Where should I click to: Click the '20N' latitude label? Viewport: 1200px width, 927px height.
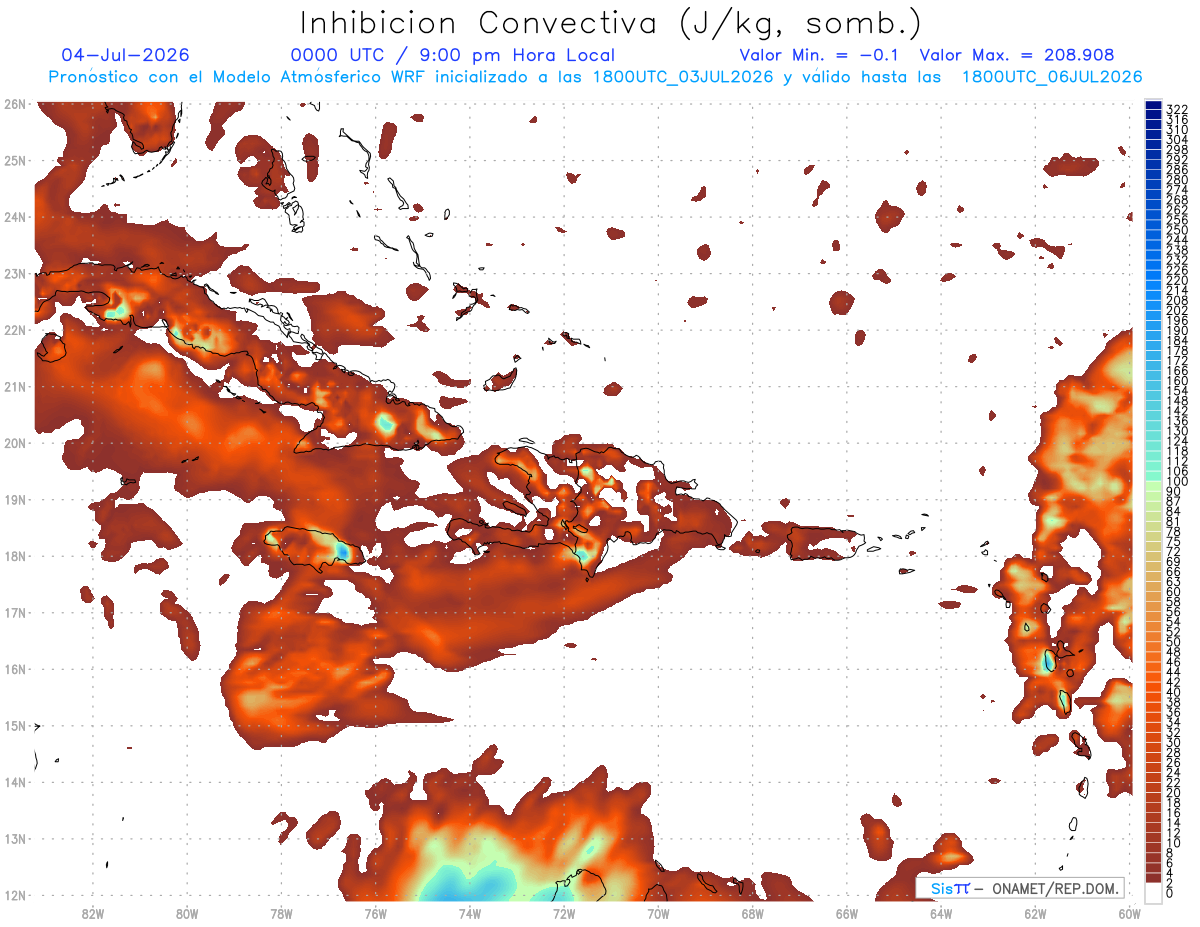click(x=14, y=443)
